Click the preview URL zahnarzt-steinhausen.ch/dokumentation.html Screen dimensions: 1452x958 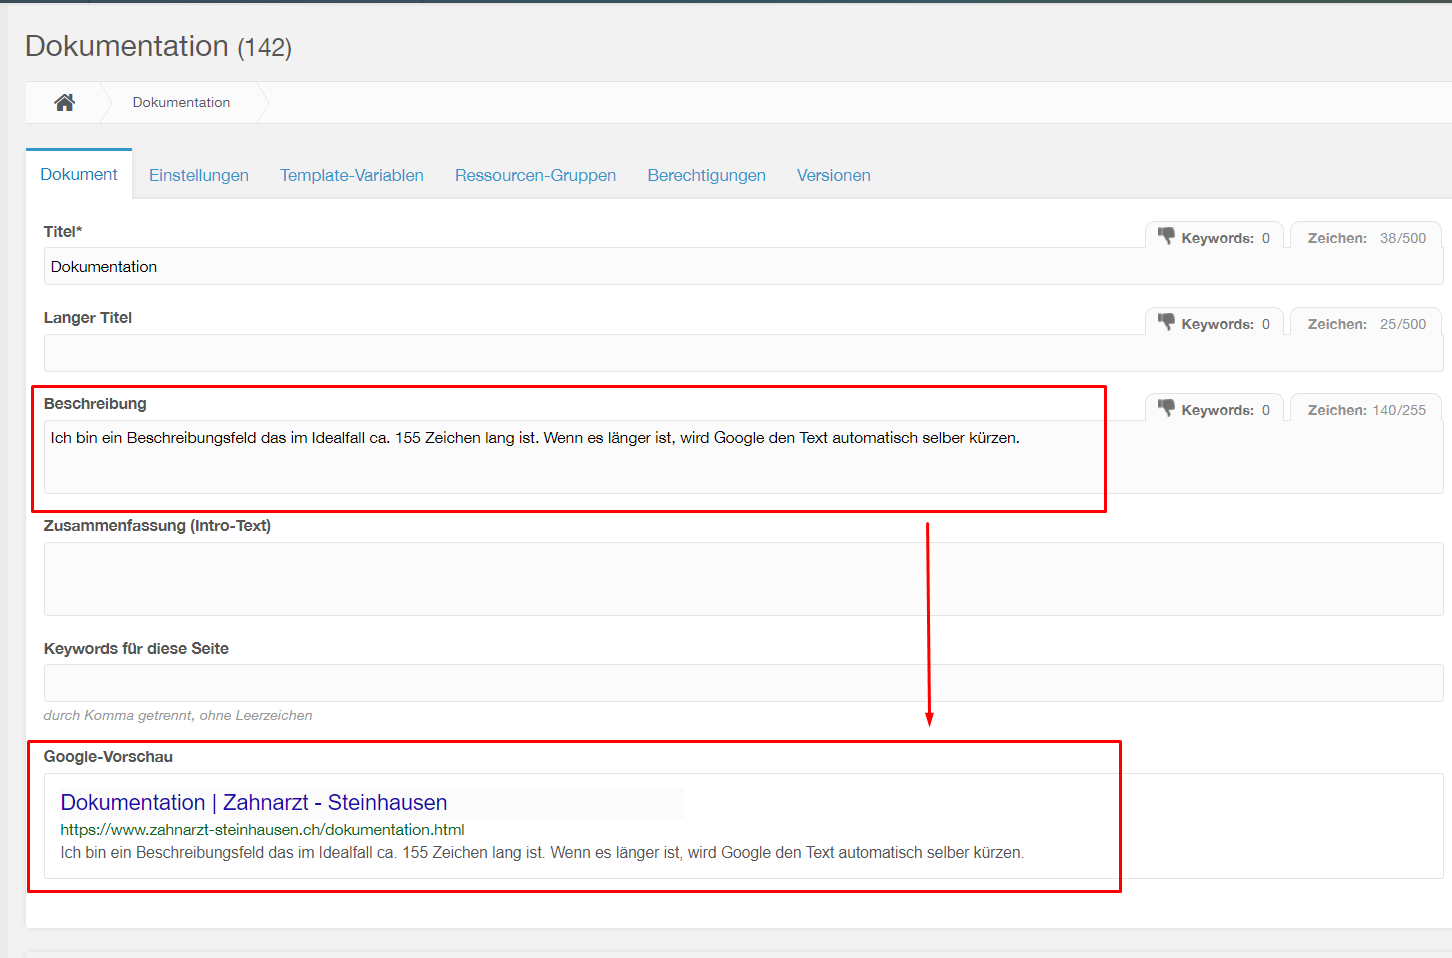click(x=262, y=829)
